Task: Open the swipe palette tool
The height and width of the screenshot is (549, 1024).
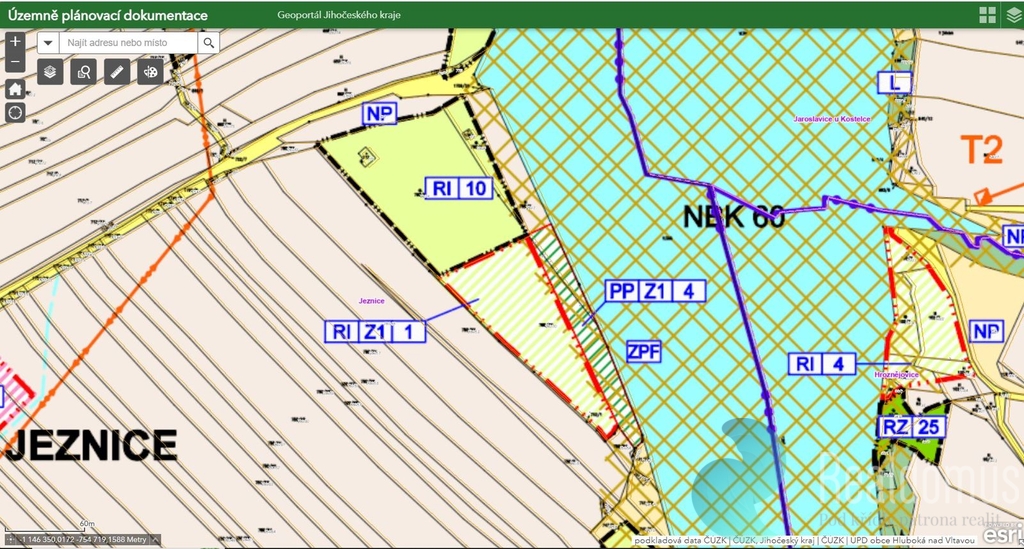Action: (x=150, y=72)
